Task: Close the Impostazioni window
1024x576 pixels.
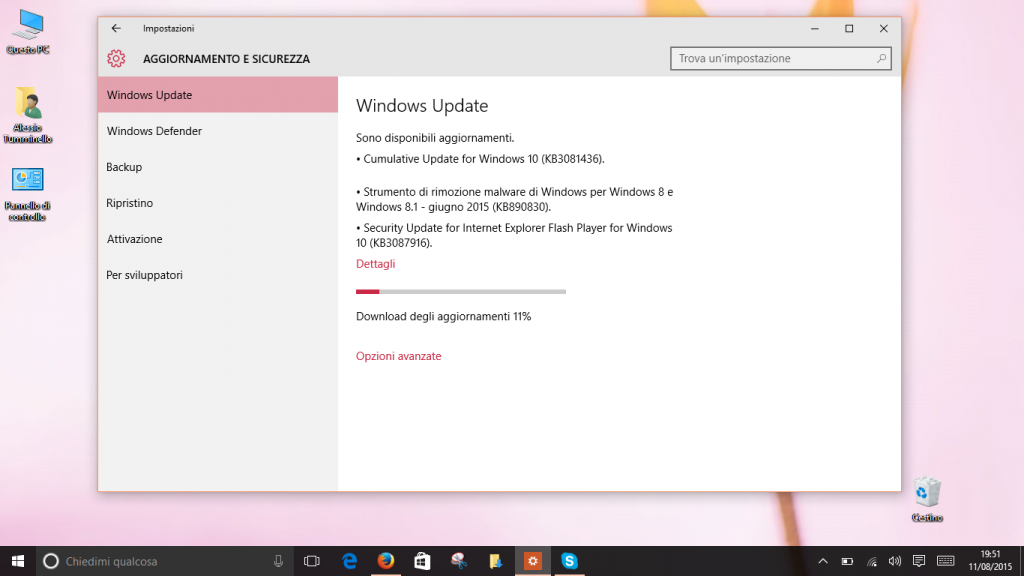Action: (x=884, y=28)
